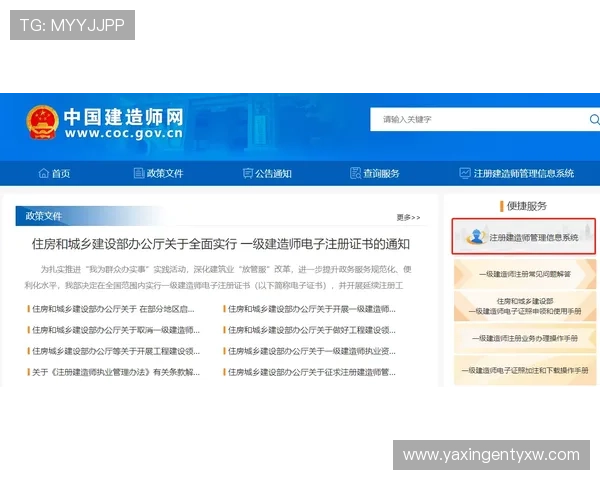
Task: Open 一级建造师注册常见问题解答
Action: (x=525, y=274)
